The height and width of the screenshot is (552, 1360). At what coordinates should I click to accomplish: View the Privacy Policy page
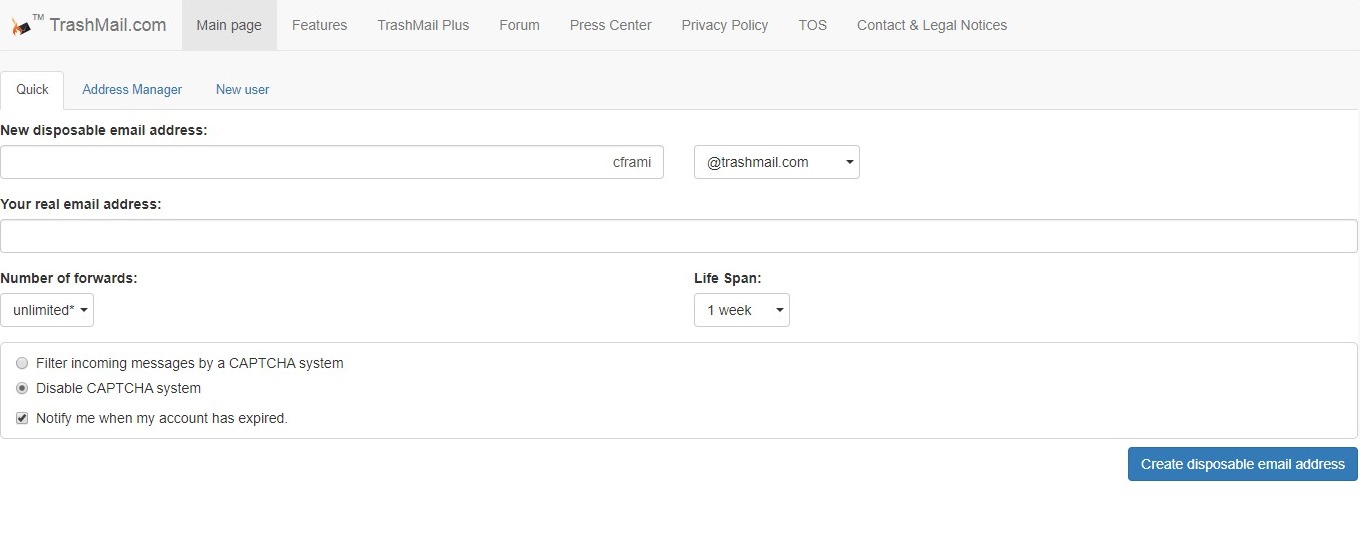tap(724, 25)
